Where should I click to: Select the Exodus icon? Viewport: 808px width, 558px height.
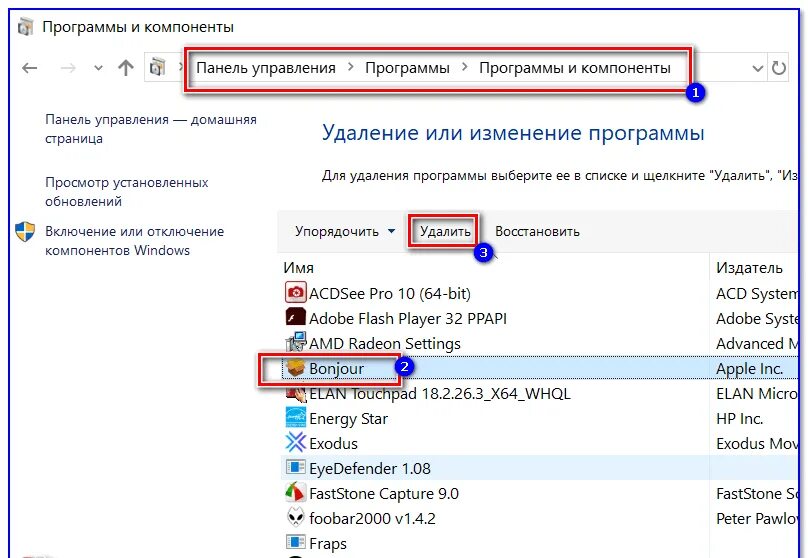(295, 443)
